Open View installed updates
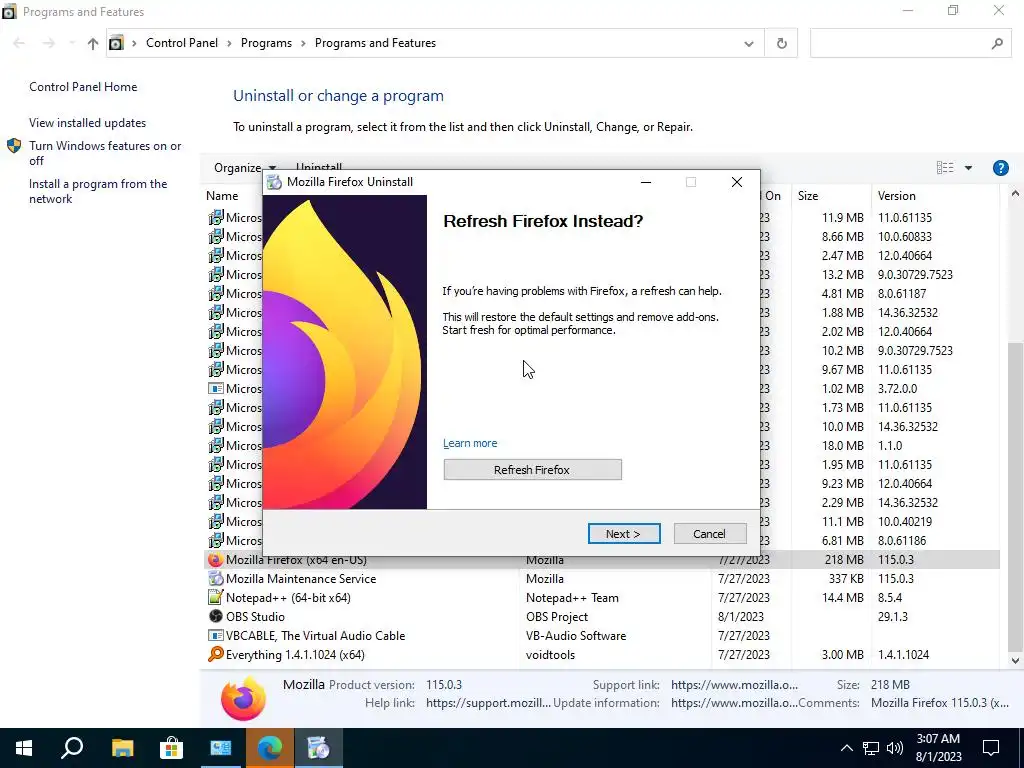1024x768 pixels. pos(88,123)
